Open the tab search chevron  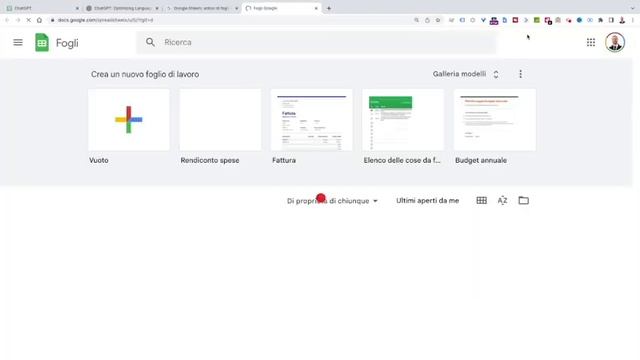click(x=633, y=8)
